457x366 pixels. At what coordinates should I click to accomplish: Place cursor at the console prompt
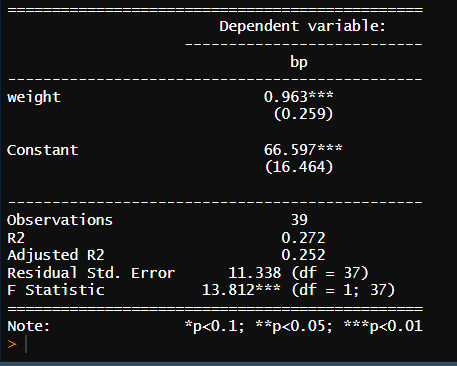26,344
